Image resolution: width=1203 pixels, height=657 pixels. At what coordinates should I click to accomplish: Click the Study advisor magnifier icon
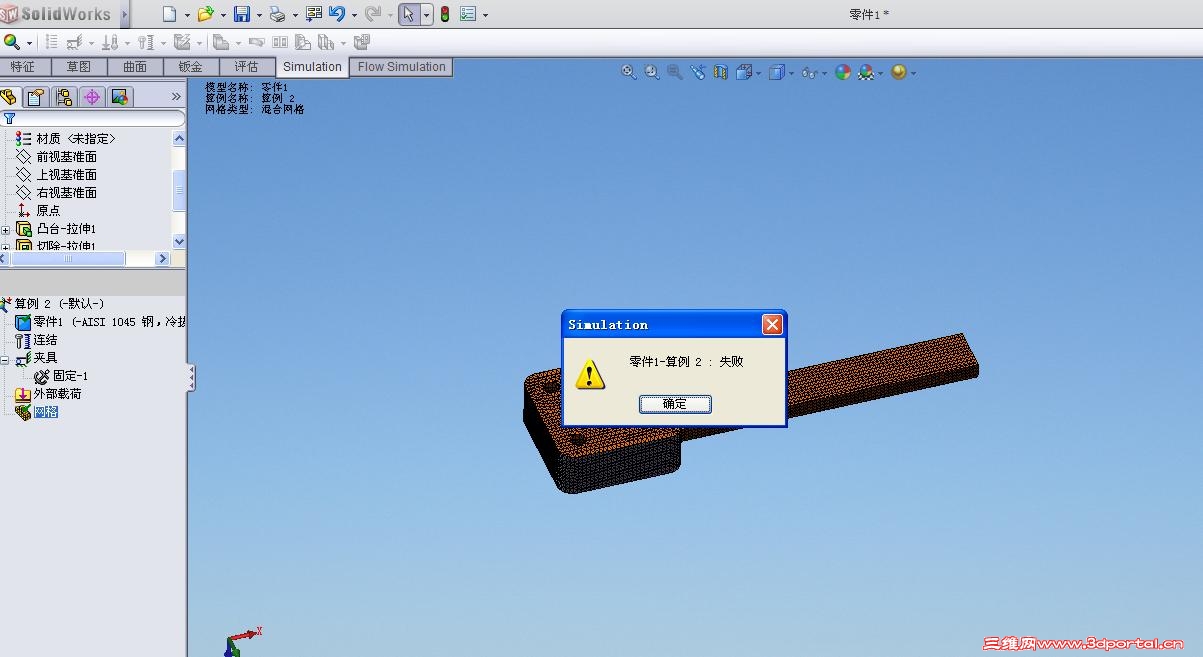pos(11,42)
